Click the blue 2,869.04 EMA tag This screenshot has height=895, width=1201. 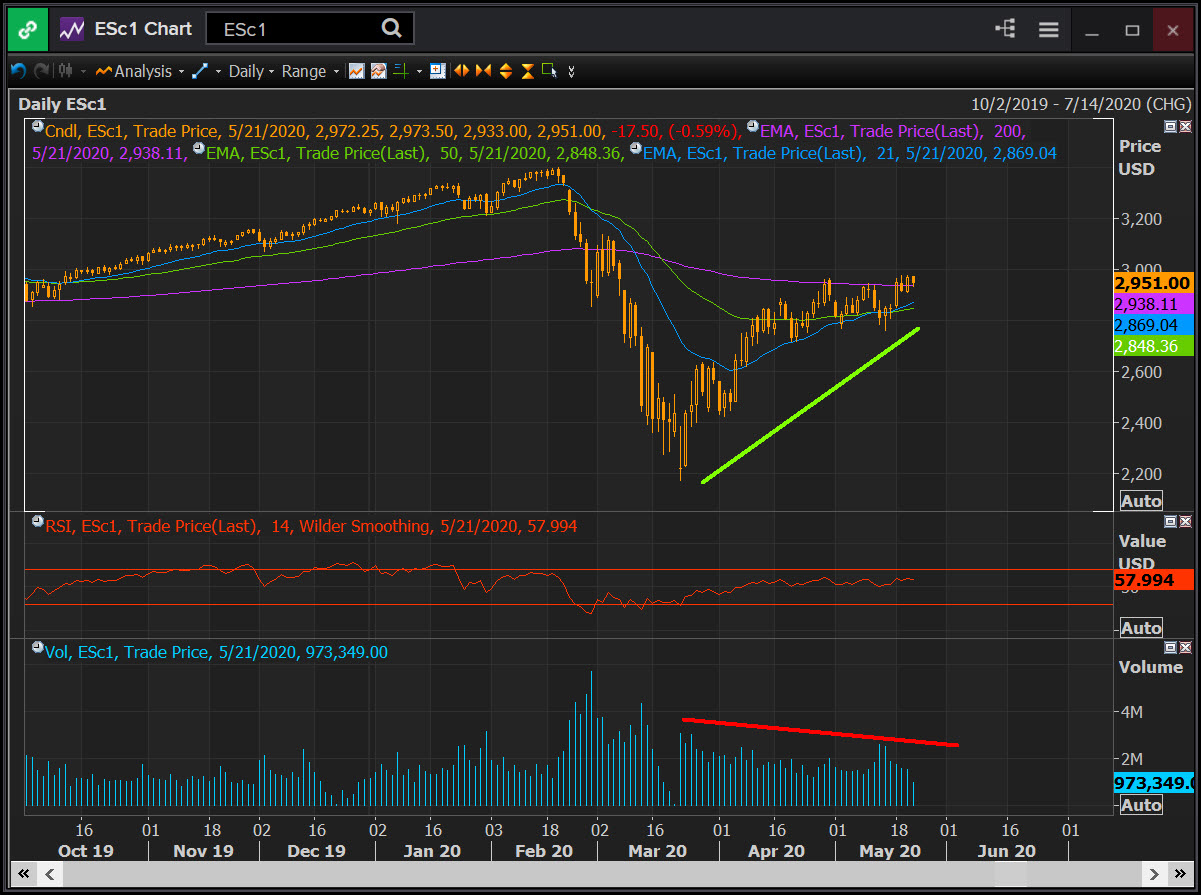(x=1152, y=325)
